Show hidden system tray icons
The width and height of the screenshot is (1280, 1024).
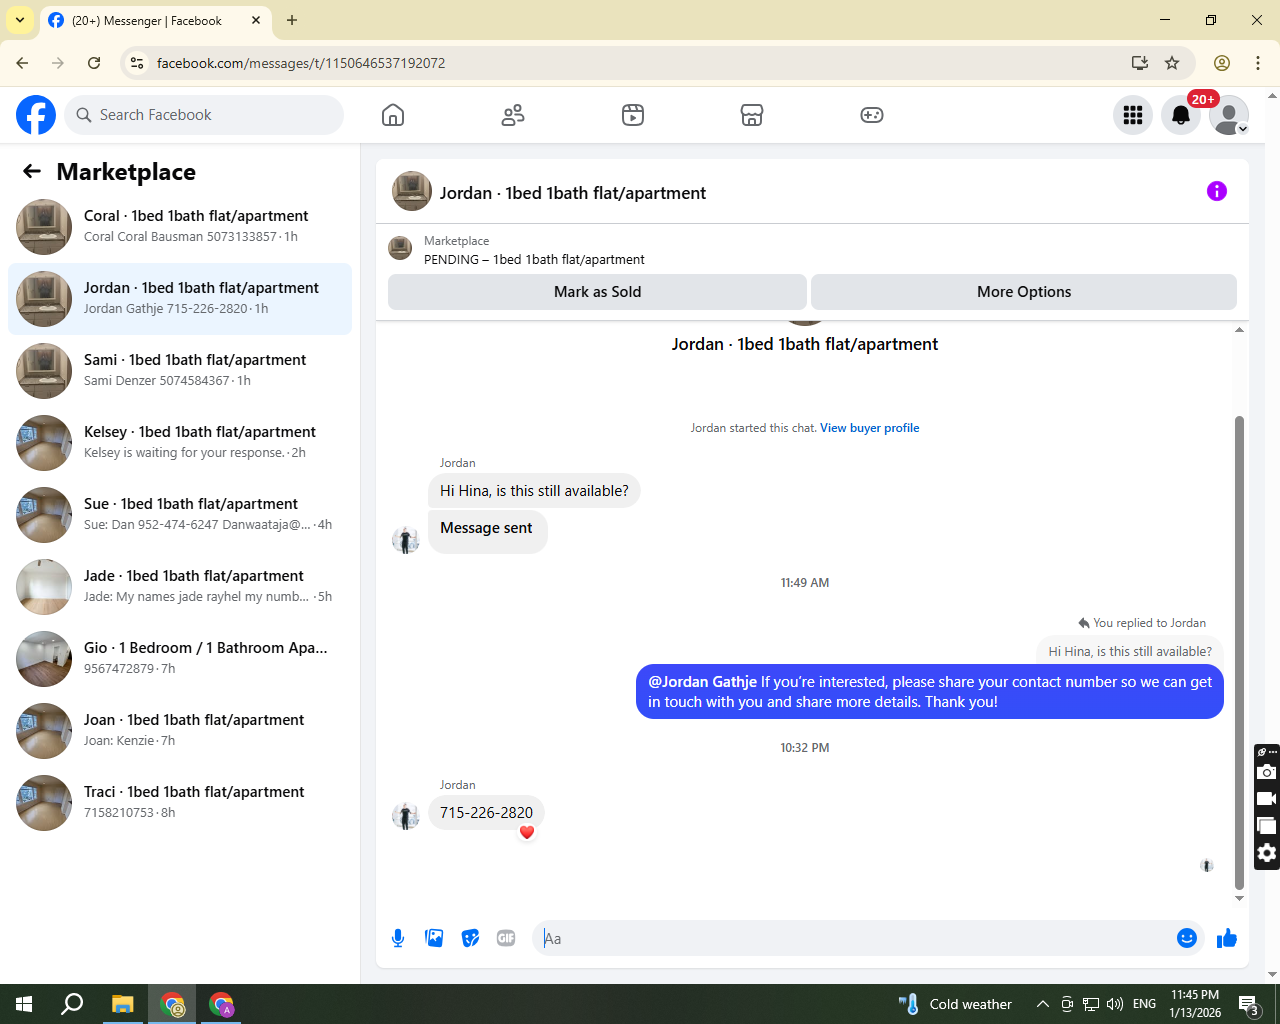click(x=1042, y=1004)
